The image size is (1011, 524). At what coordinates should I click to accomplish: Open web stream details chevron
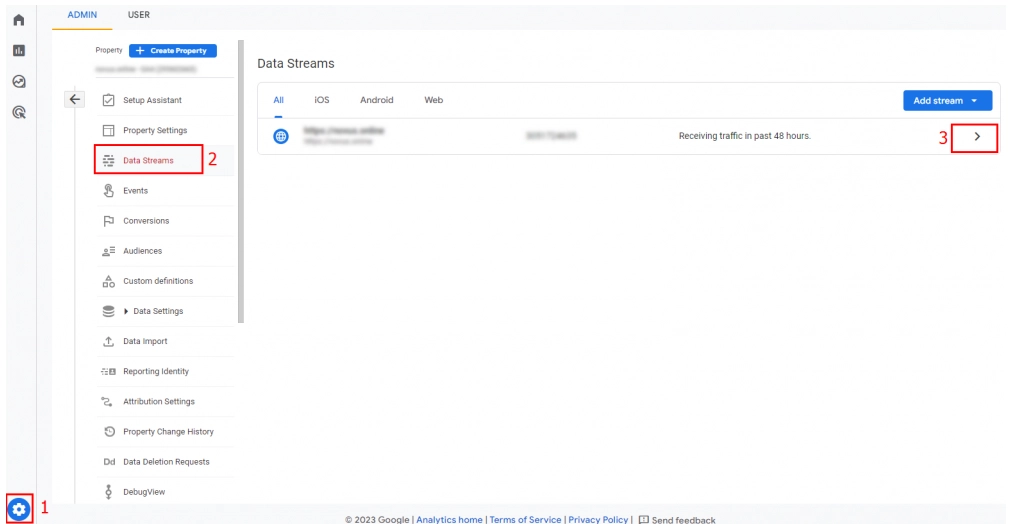[x=976, y=137]
